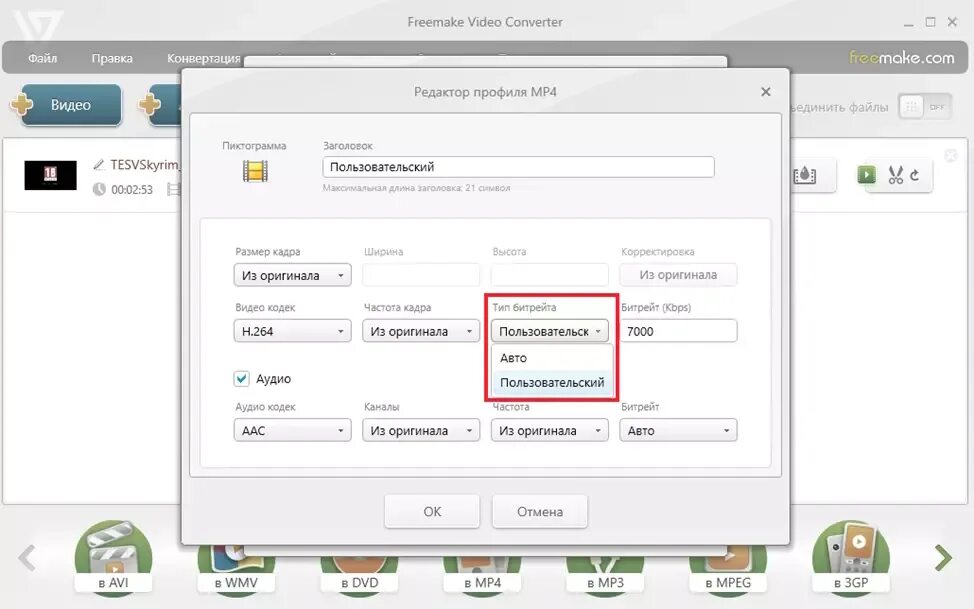Open the Конвертация menu
Viewport: 974px width, 609px height.
point(203,58)
